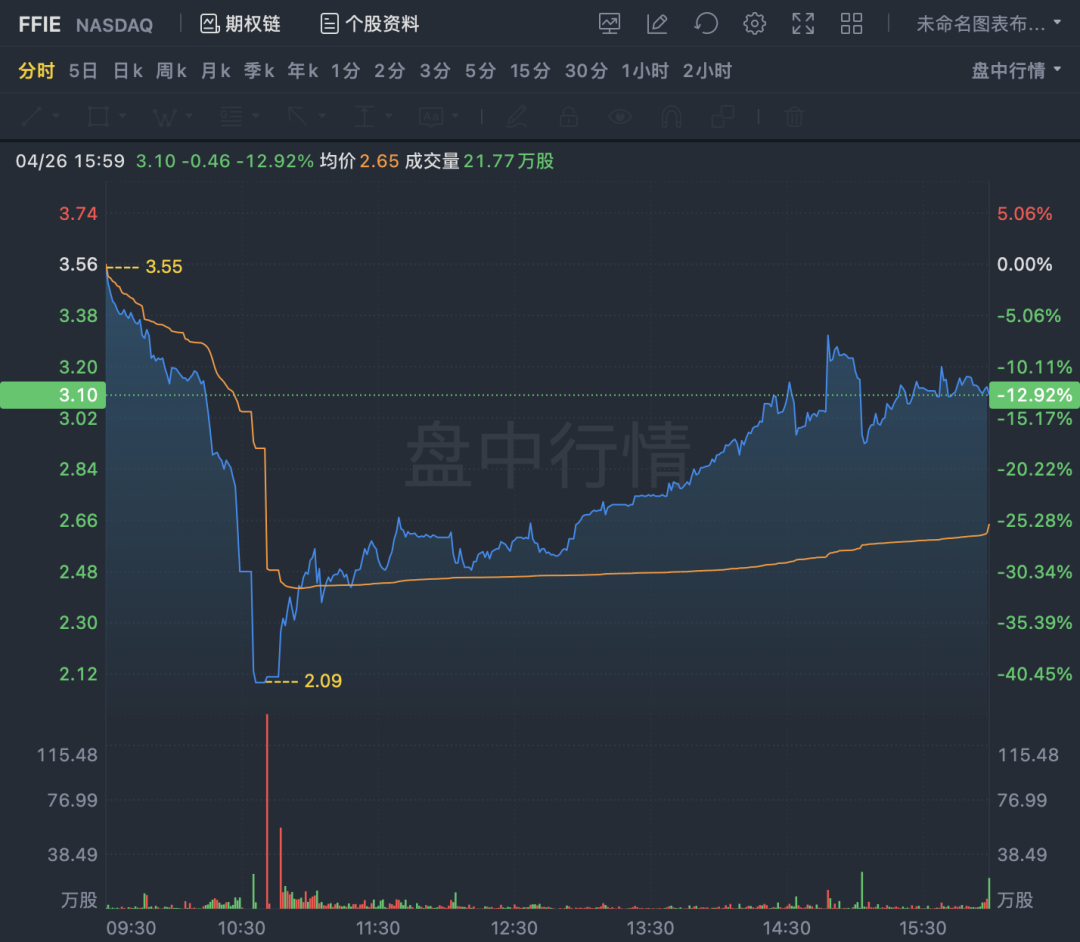Click the green 3.10 price tag marker
Viewport: 1080px width, 942px height.
pyautogui.click(x=52, y=395)
